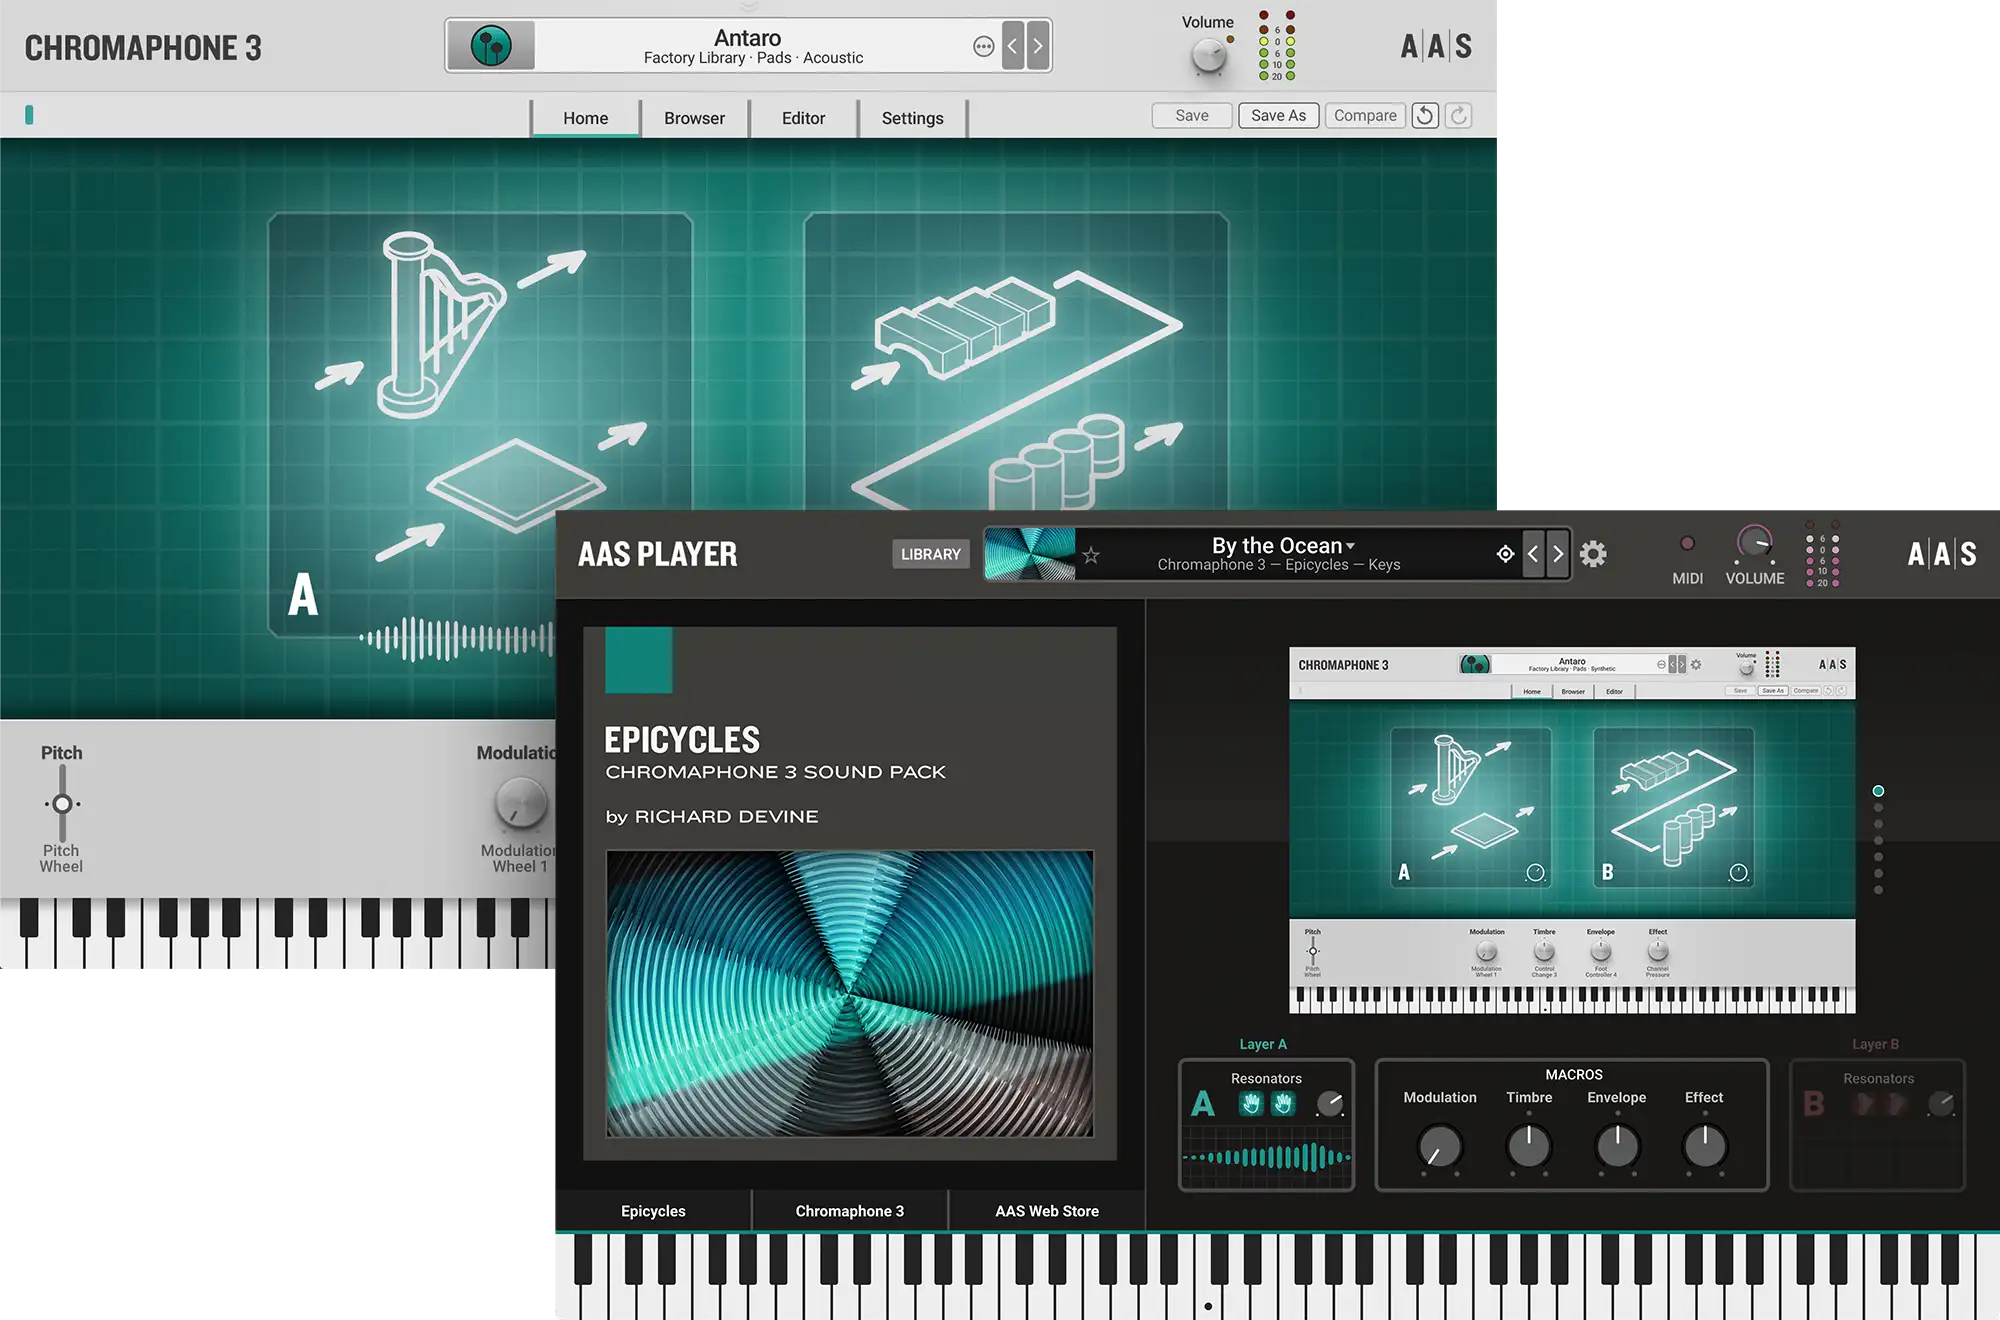Screen dimensions: 2000x1320
Task: Adjust the Chromaphone 3 Volume knob
Action: click(1209, 56)
